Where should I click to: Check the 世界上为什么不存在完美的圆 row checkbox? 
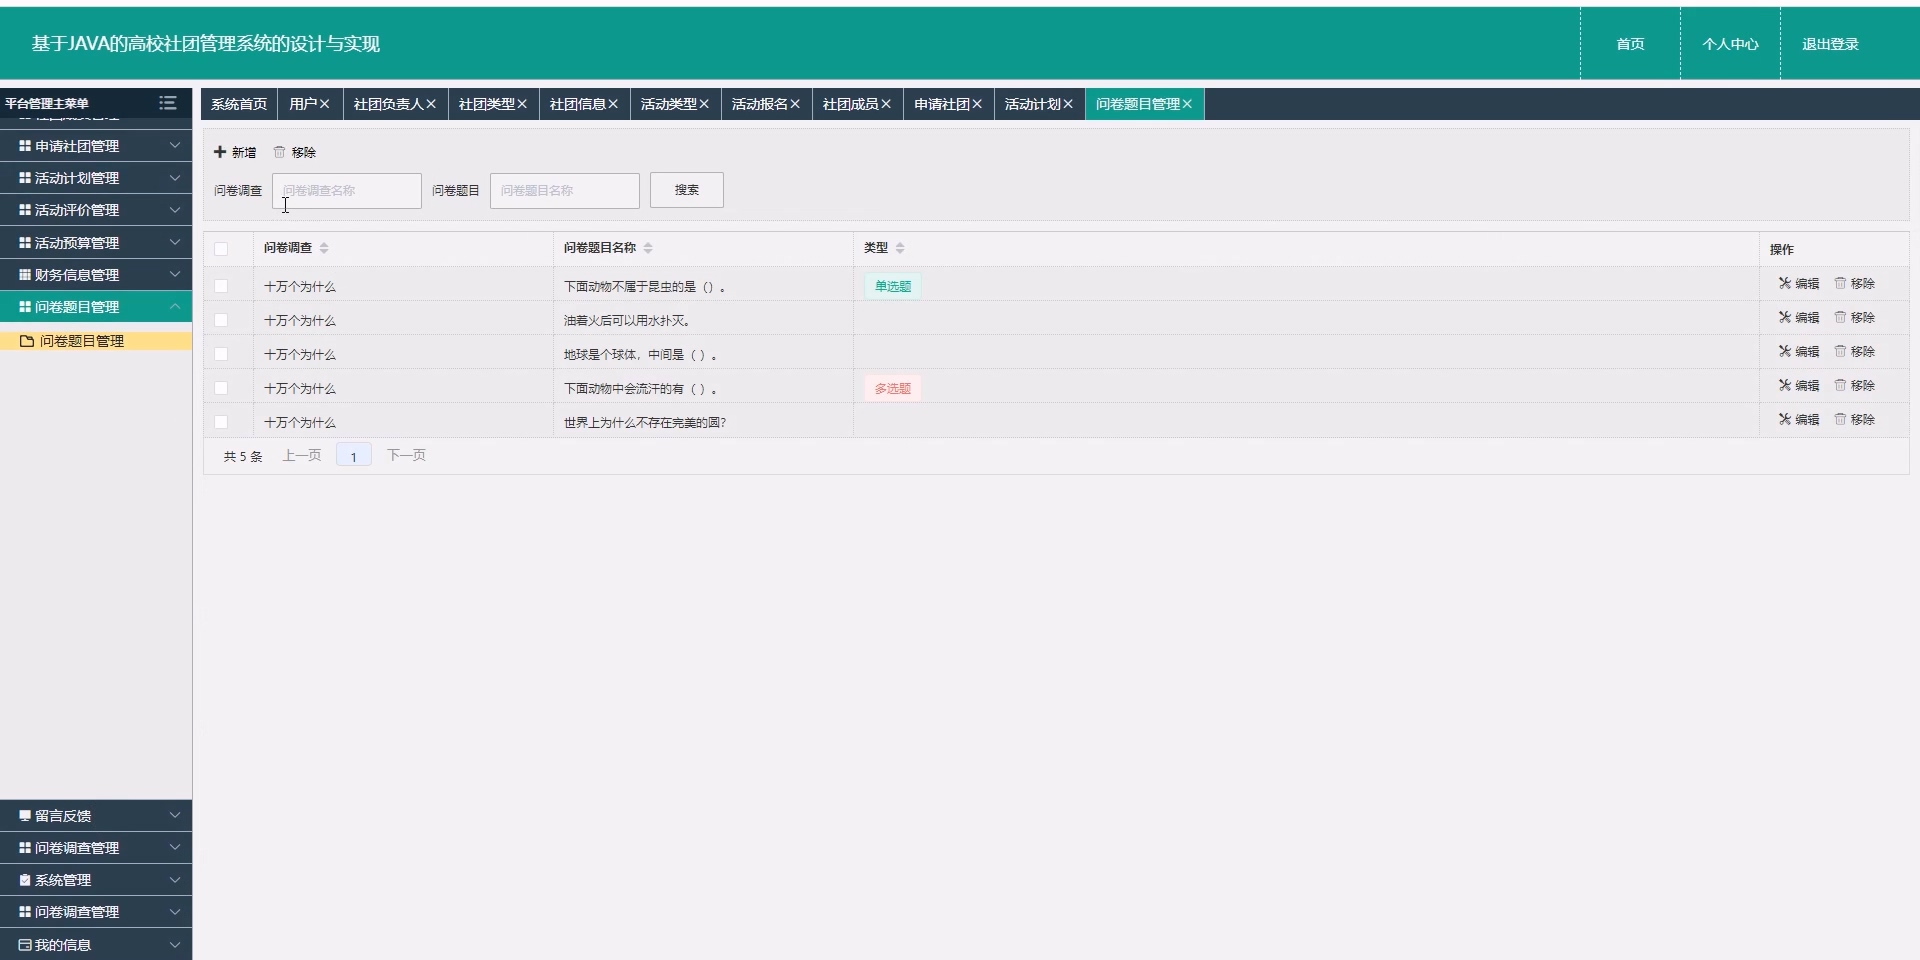(221, 422)
